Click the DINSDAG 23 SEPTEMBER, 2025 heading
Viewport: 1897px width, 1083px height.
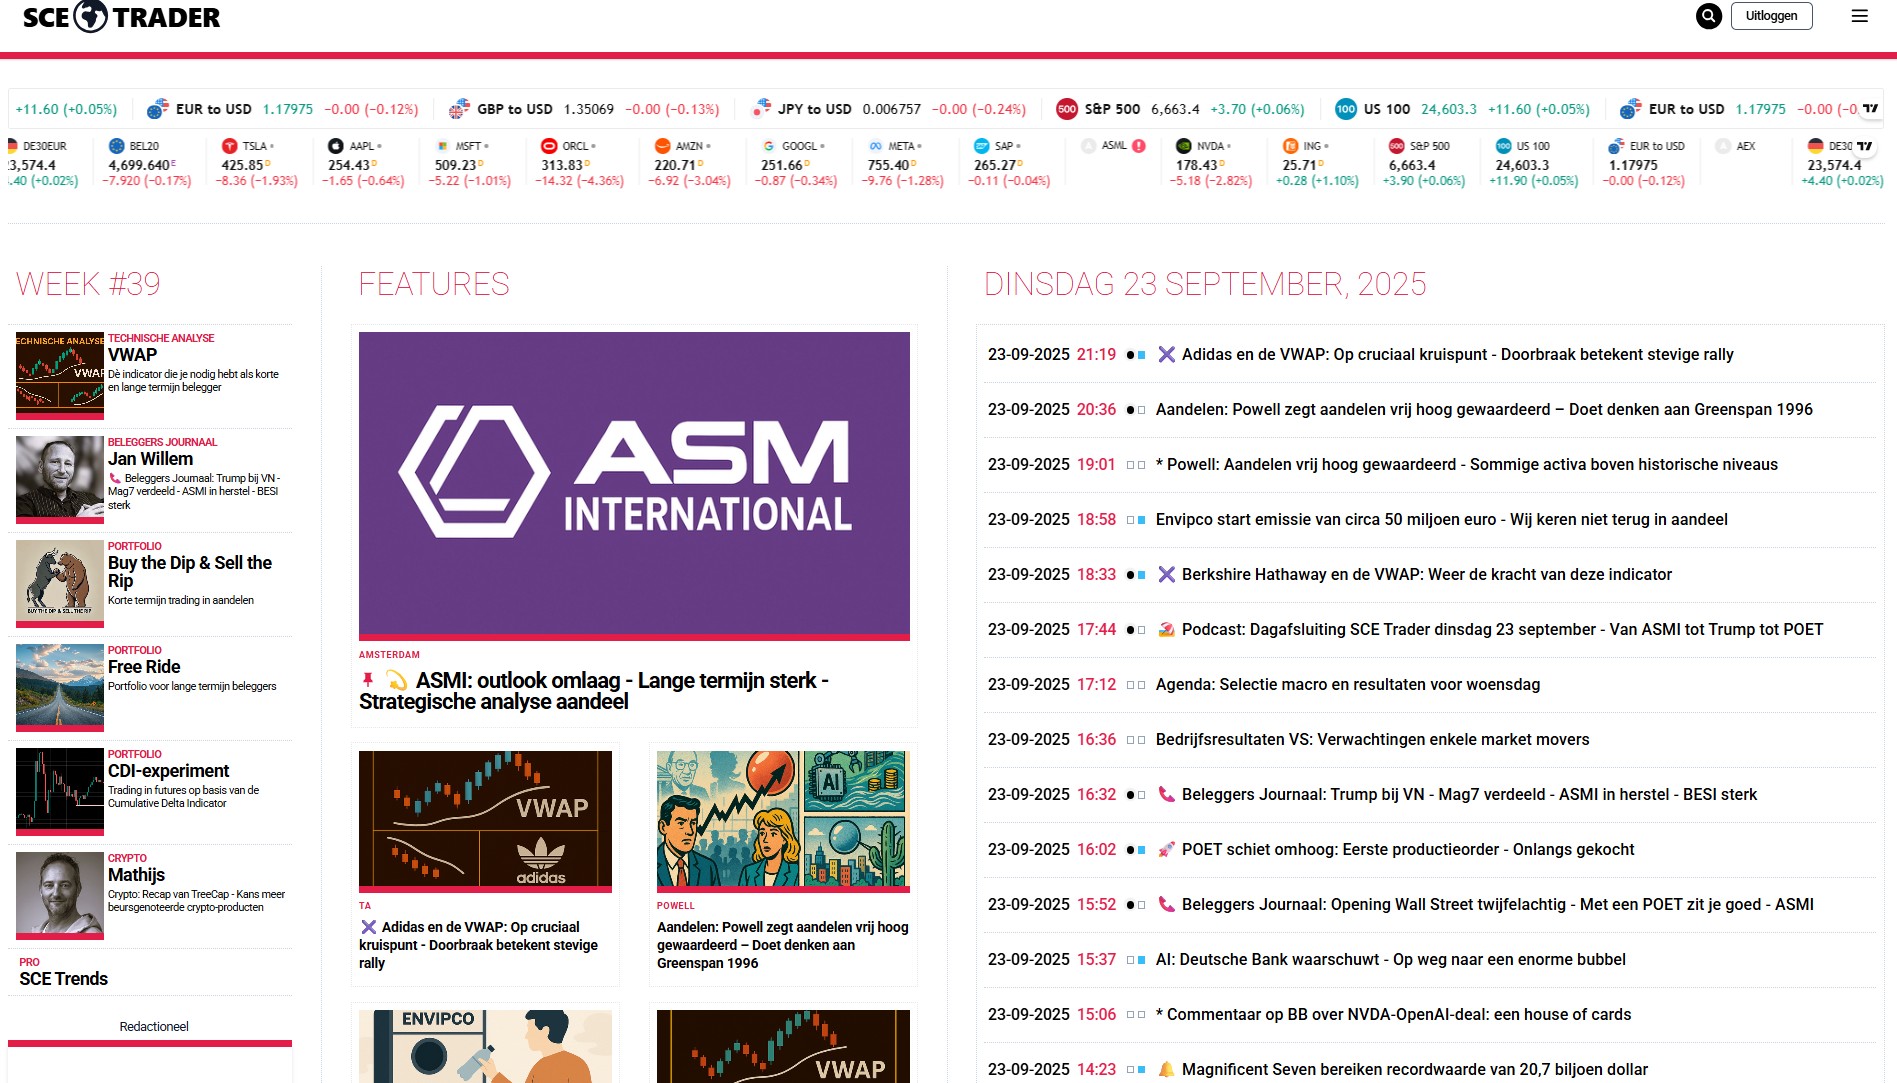(1205, 284)
